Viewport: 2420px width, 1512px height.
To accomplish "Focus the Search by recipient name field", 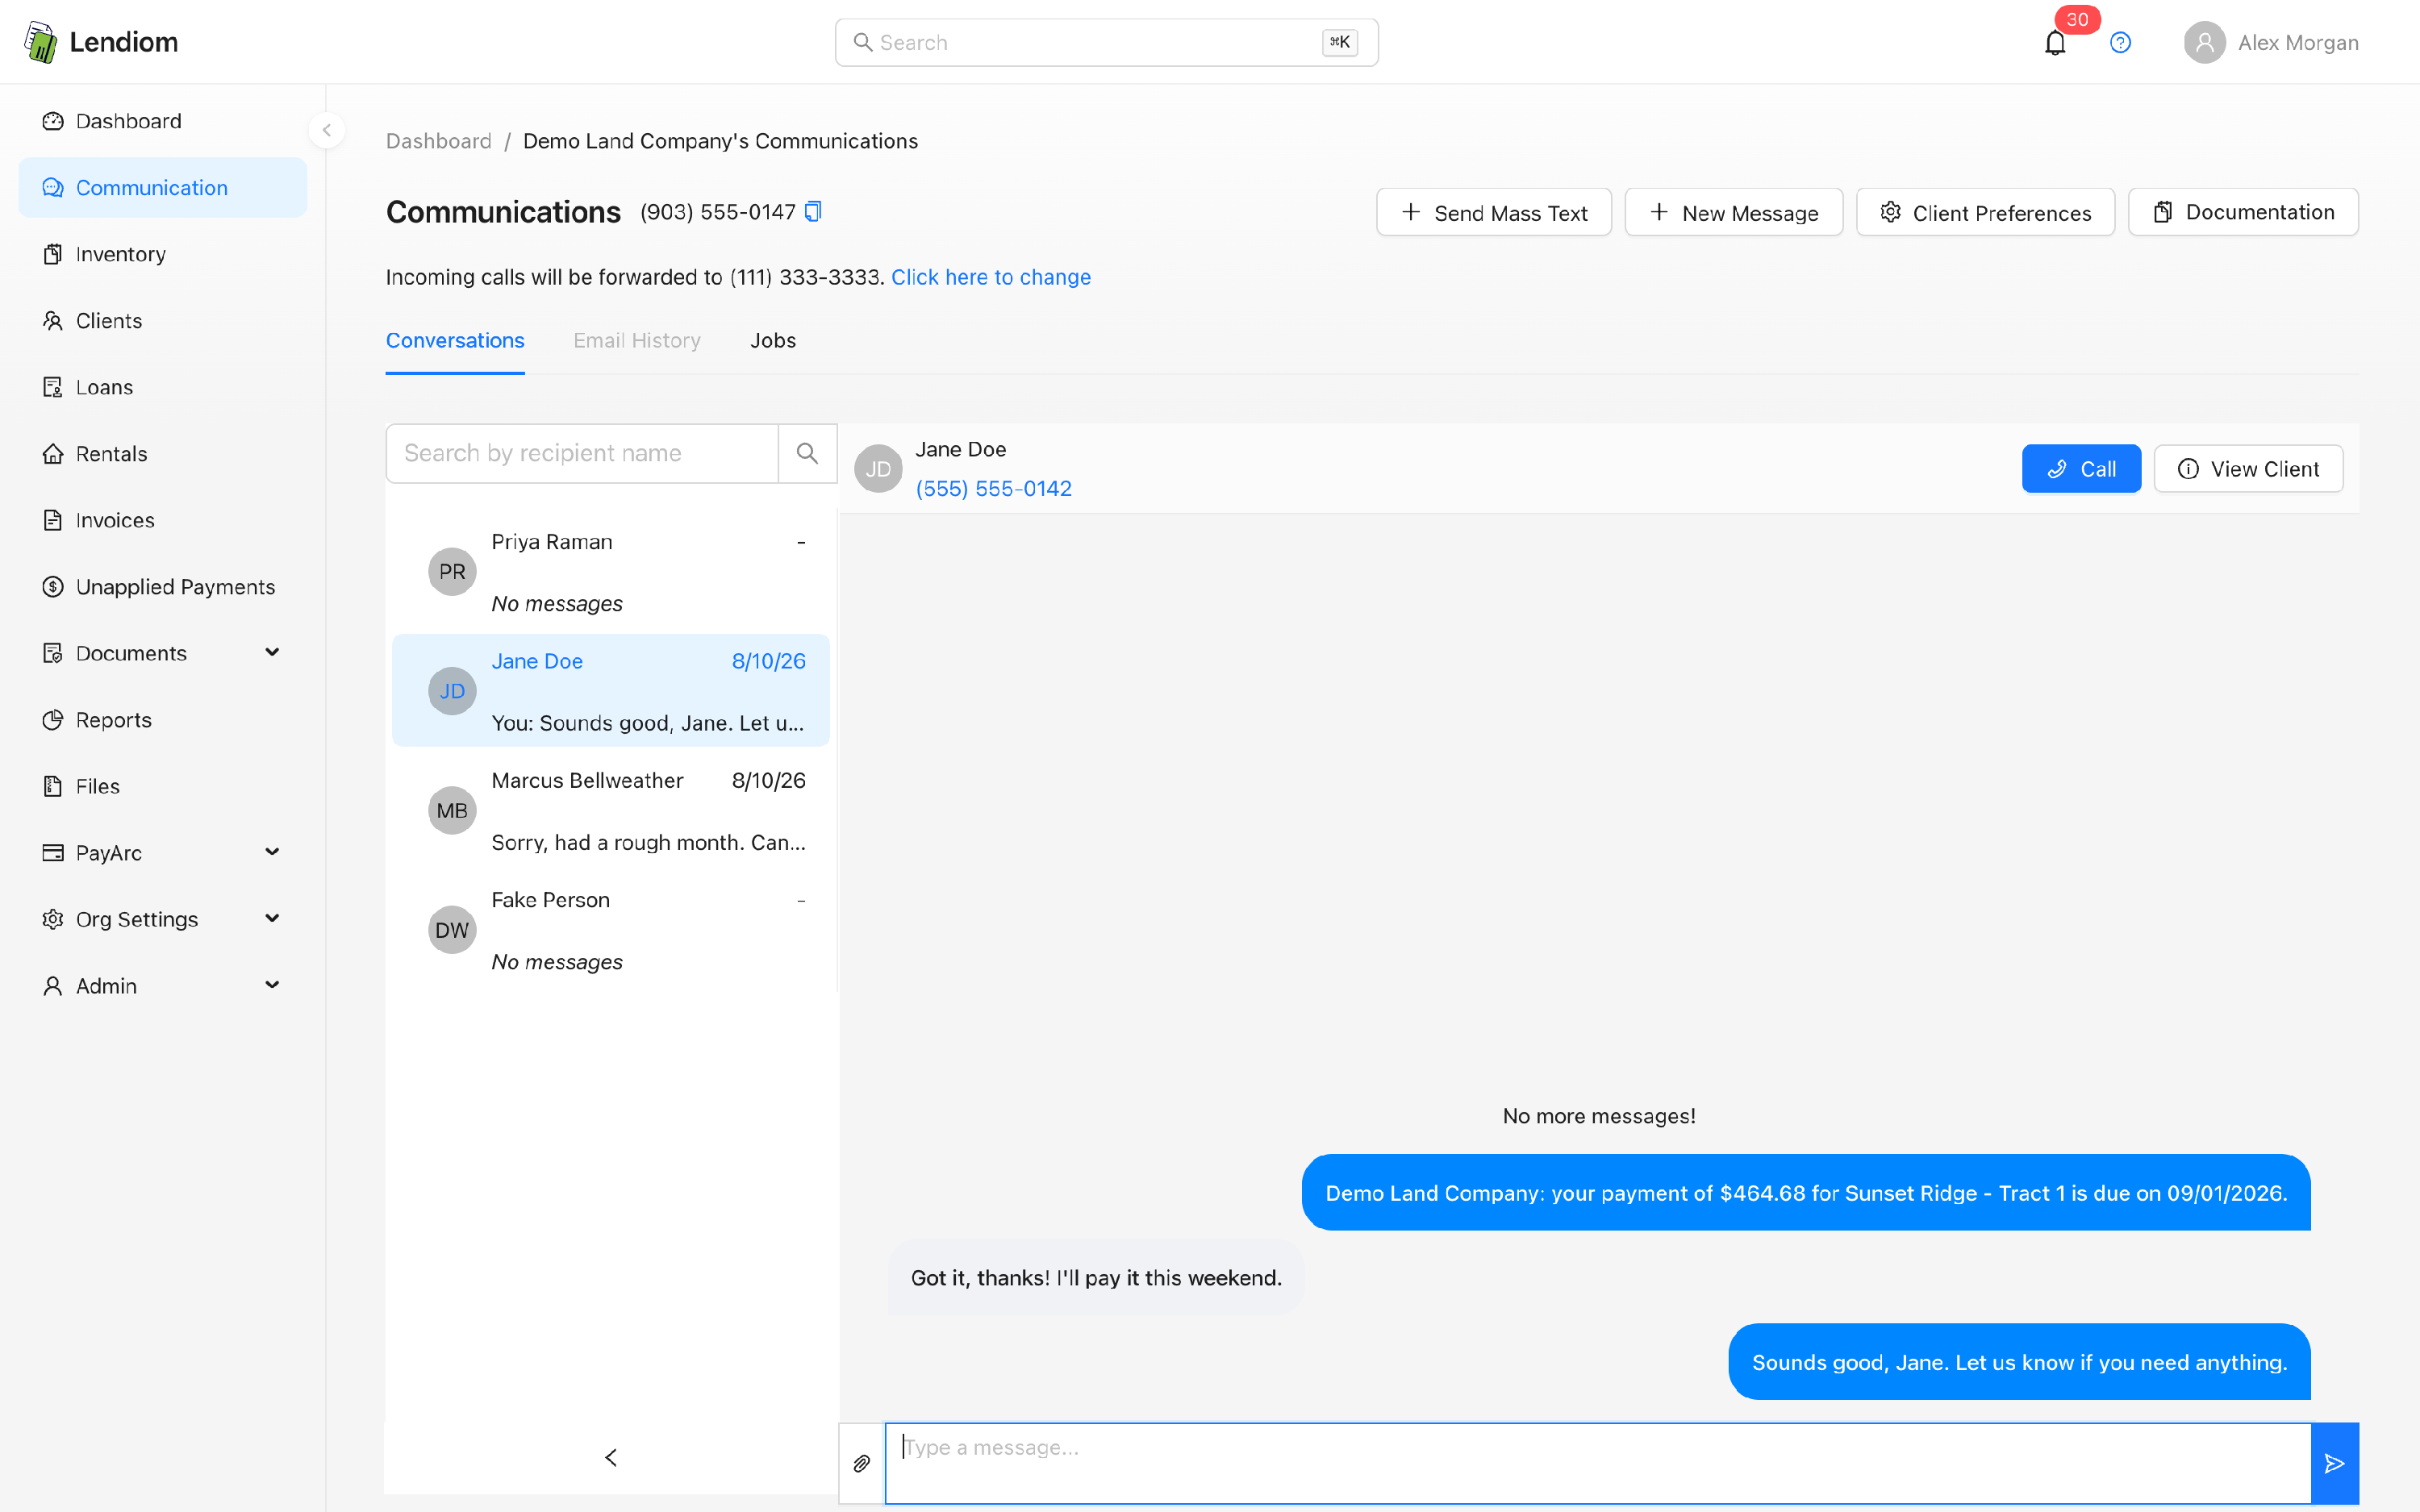I will tap(582, 453).
